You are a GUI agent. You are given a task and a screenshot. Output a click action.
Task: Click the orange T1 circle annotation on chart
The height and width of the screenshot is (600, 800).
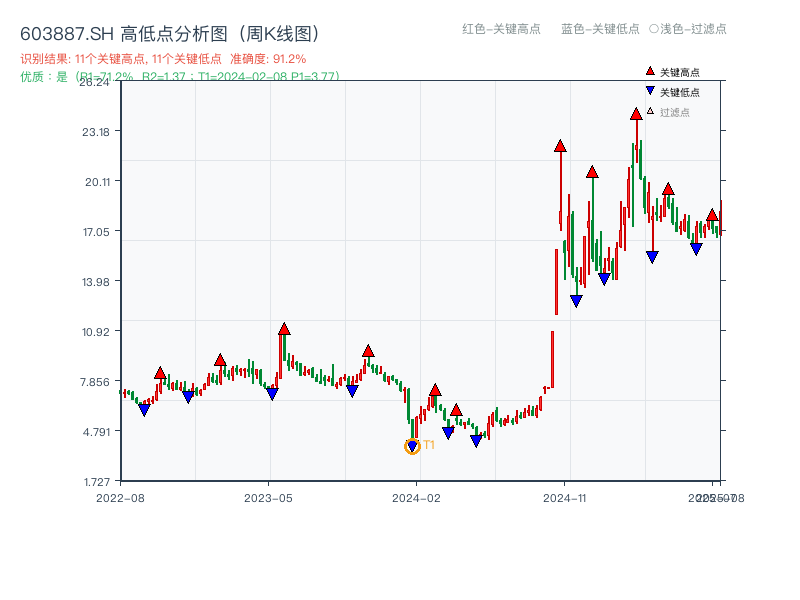413,446
